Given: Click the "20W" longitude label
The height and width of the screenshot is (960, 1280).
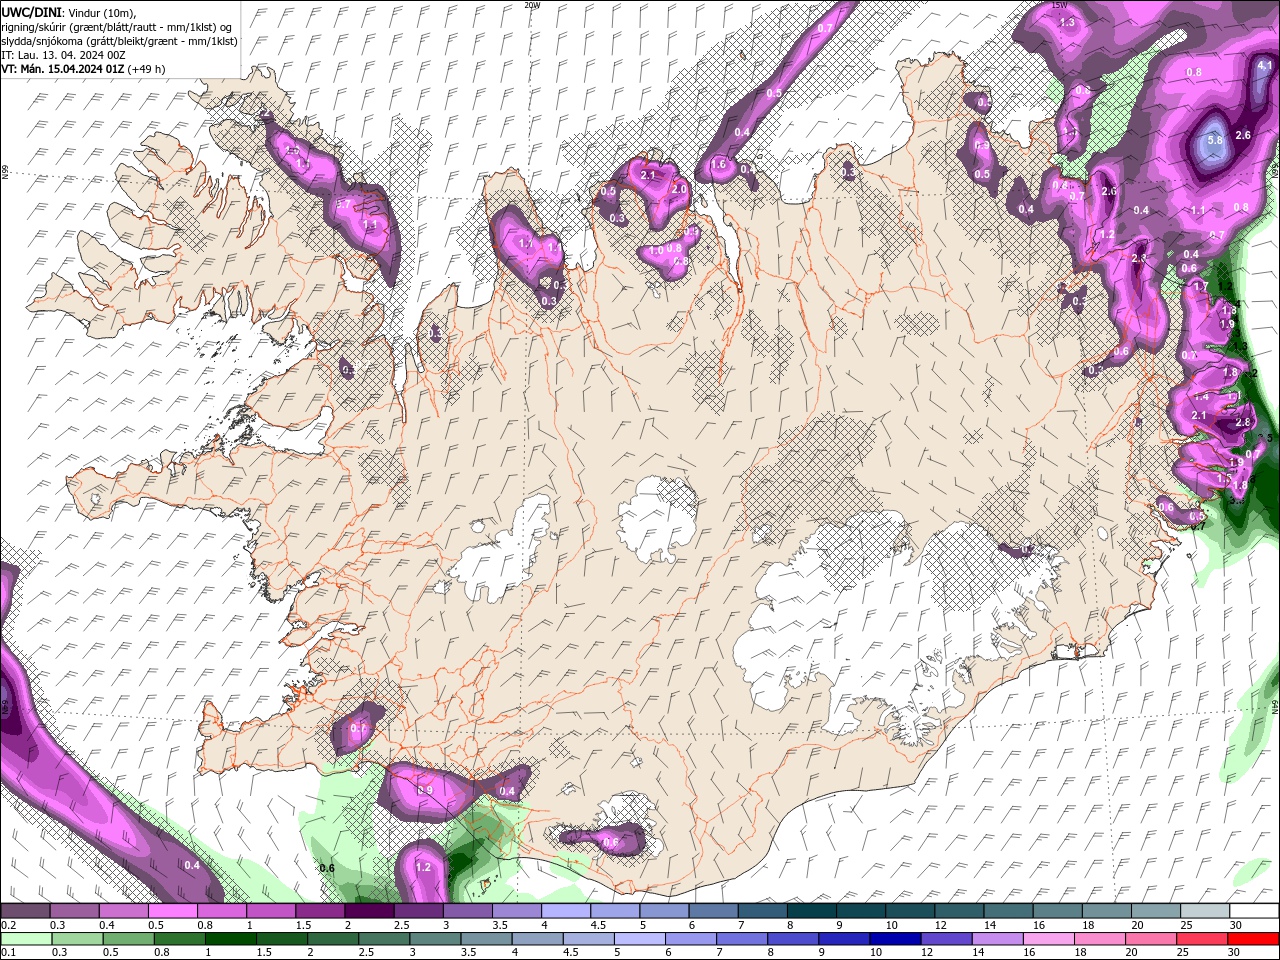Looking at the screenshot, I should coord(532,5).
